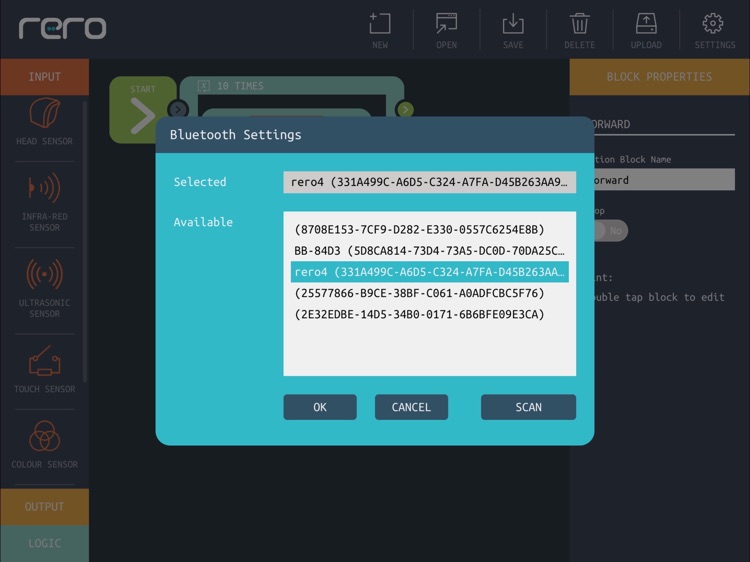Click the rero logo

[x=62, y=28]
